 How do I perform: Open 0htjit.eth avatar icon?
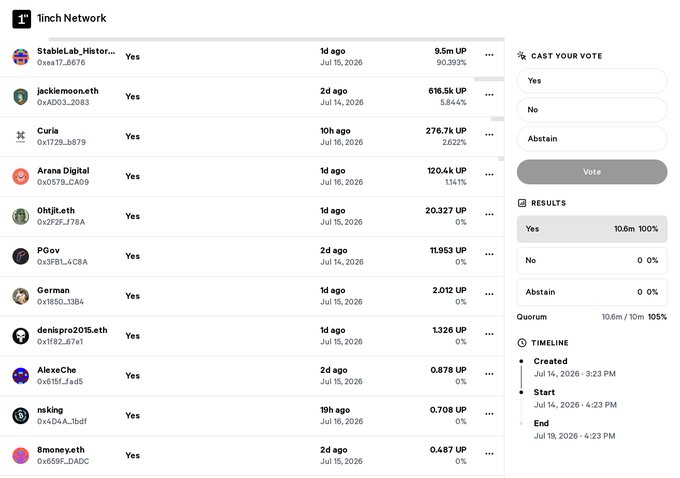(x=20, y=216)
